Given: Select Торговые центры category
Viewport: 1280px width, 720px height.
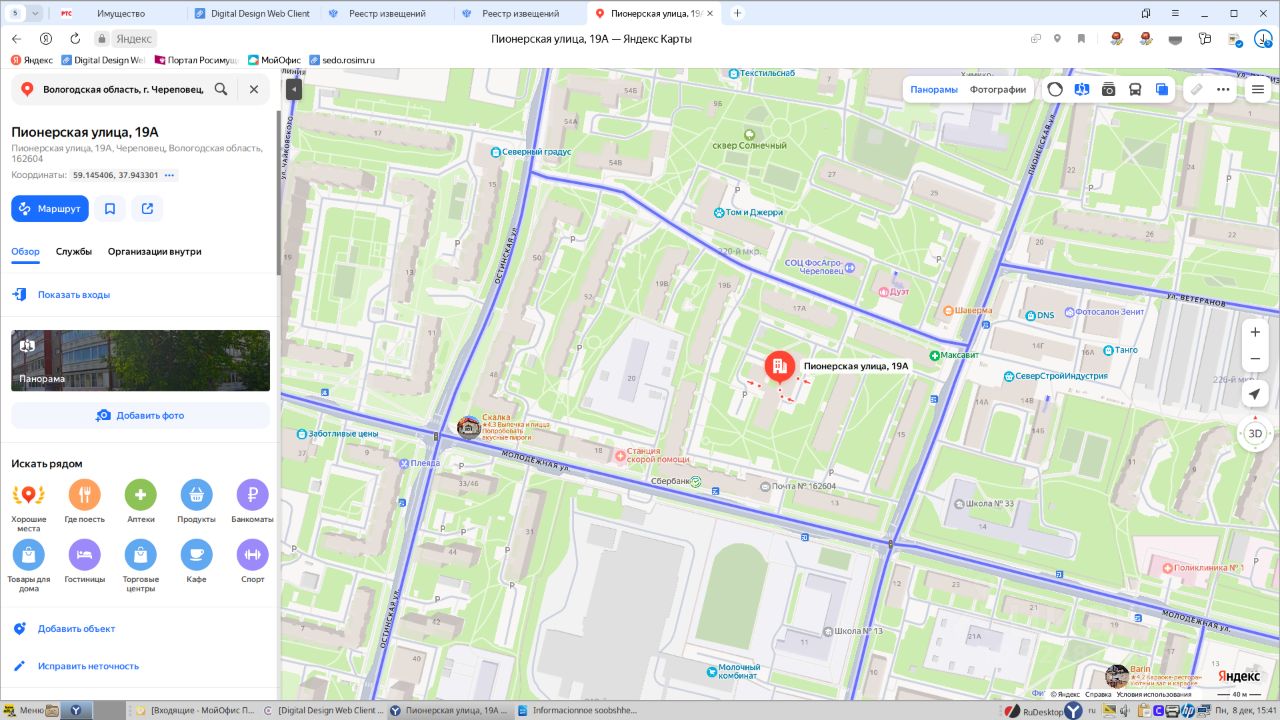Looking at the screenshot, I should tap(140, 566).
